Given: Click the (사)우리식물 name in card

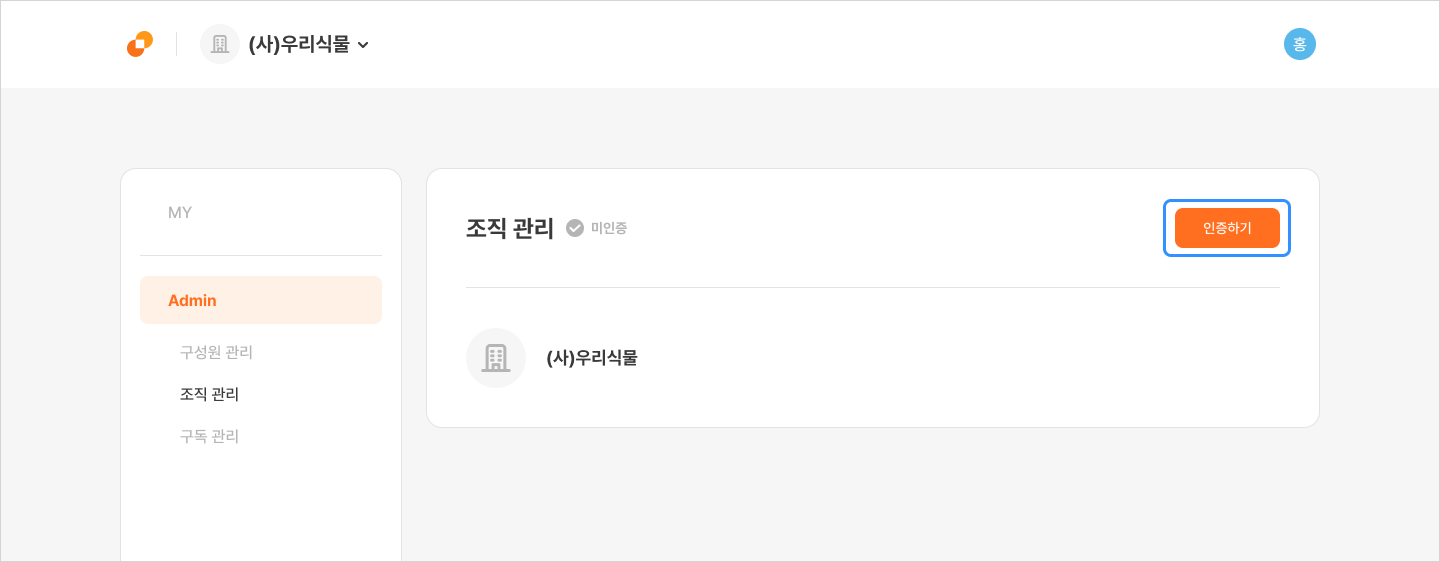Looking at the screenshot, I should click(x=592, y=358).
